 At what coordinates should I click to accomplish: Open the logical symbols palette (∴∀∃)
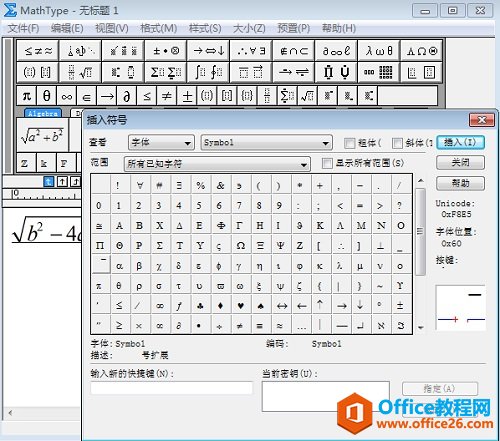tap(251, 51)
